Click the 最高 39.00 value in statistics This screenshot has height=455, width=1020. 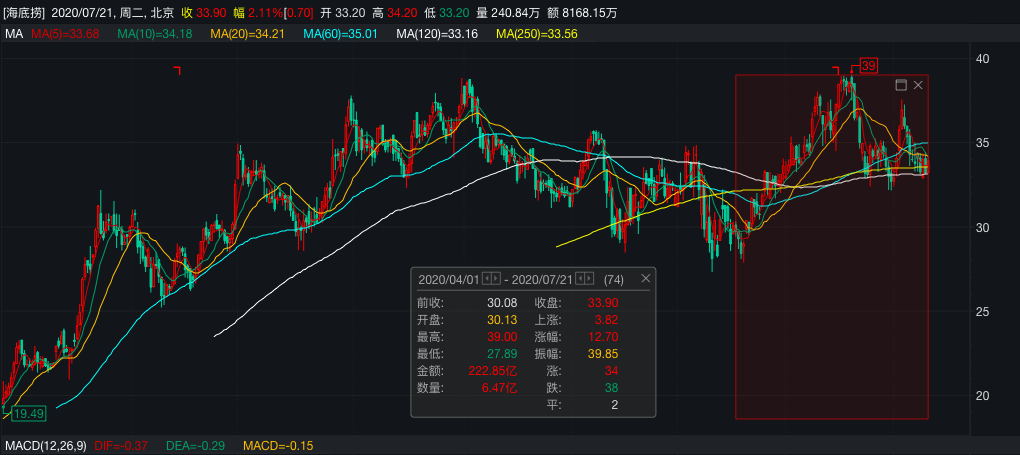click(500, 337)
